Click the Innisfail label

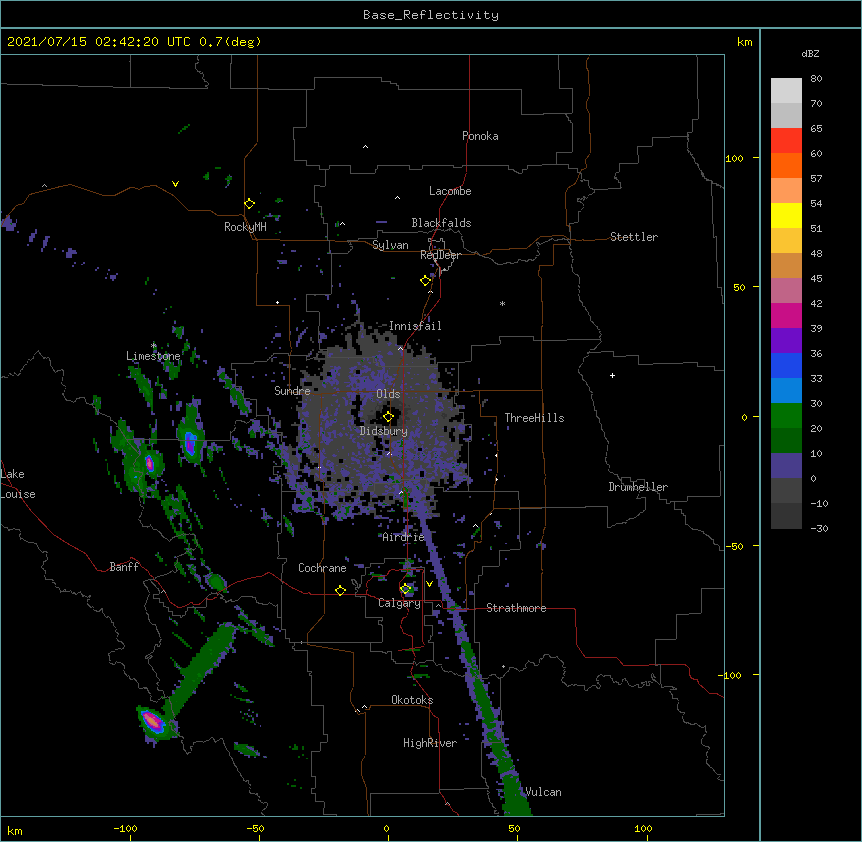(x=415, y=326)
